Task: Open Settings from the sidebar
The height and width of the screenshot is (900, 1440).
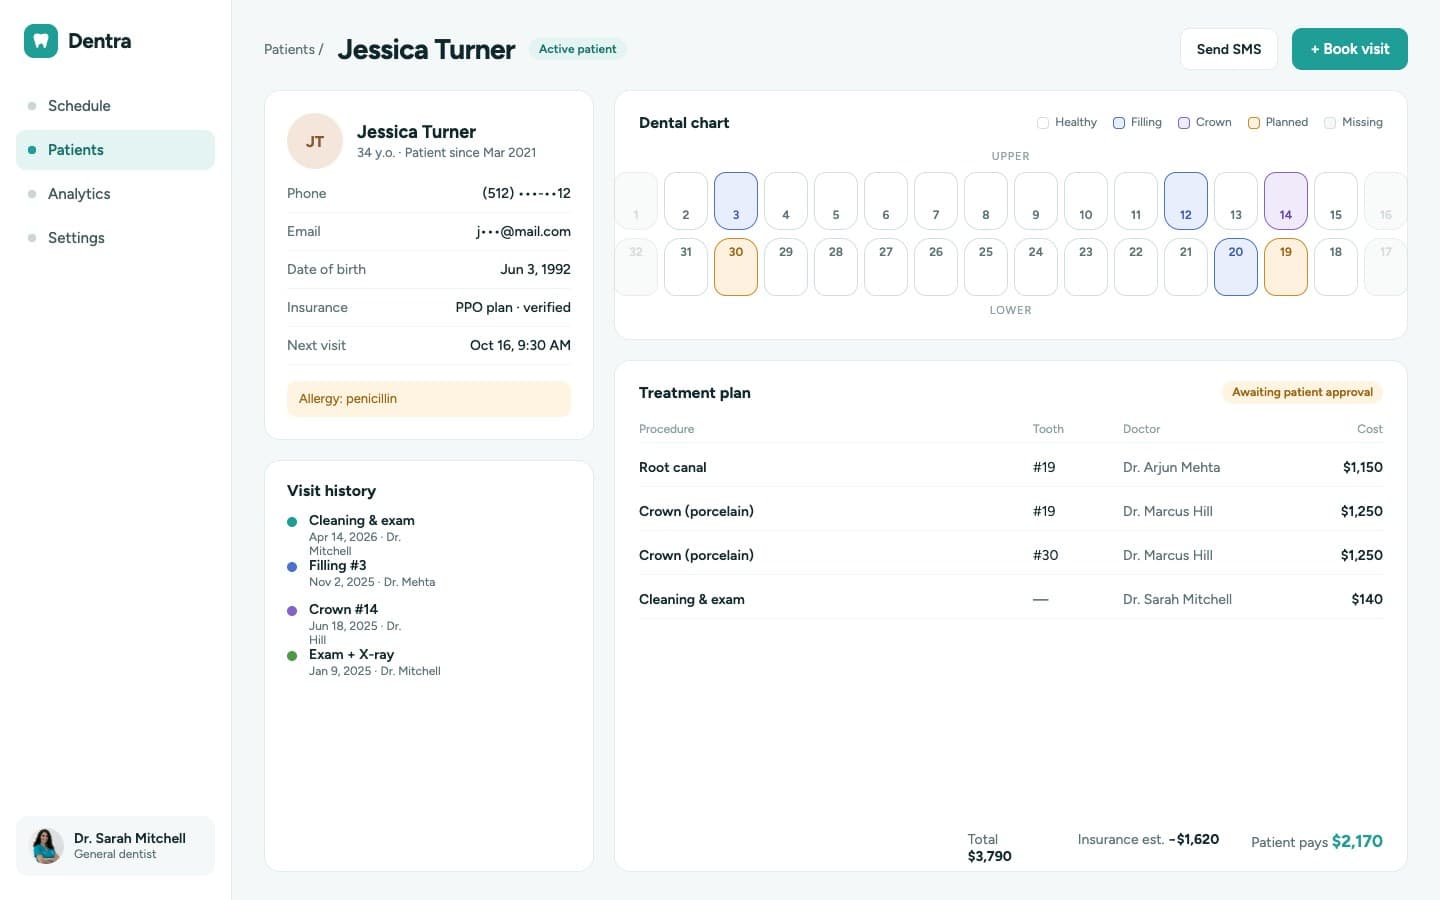Action: coord(115,238)
